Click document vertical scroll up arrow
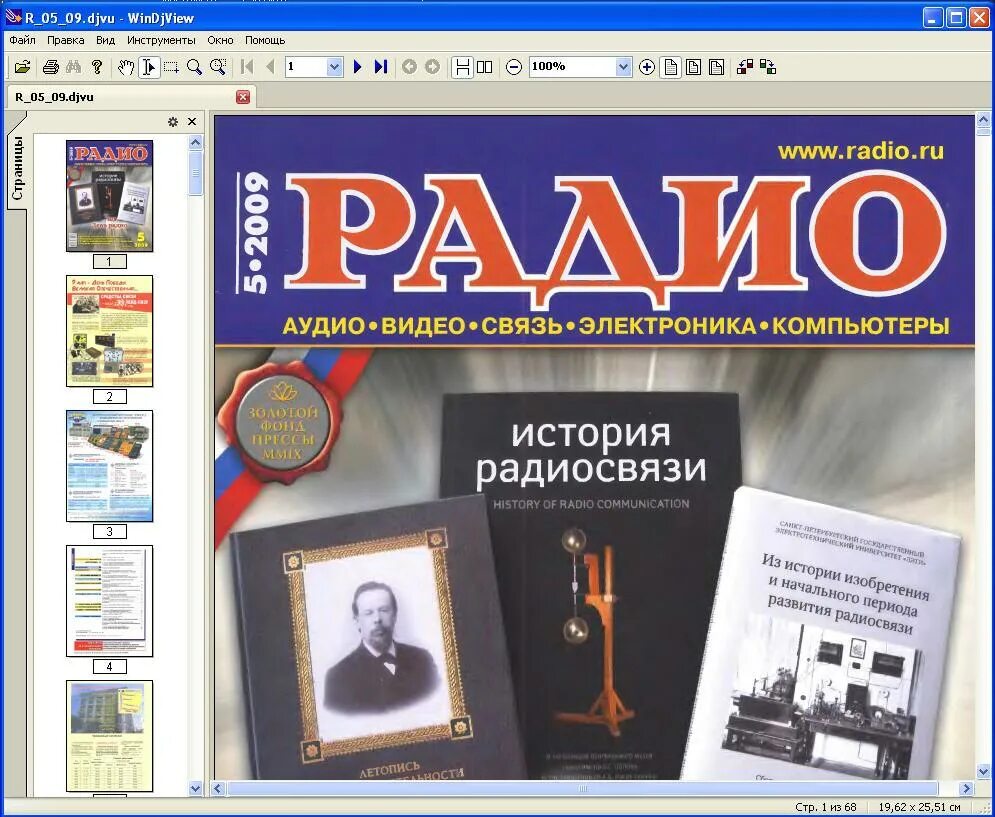Screen dimensions: 995x817 coord(984,119)
